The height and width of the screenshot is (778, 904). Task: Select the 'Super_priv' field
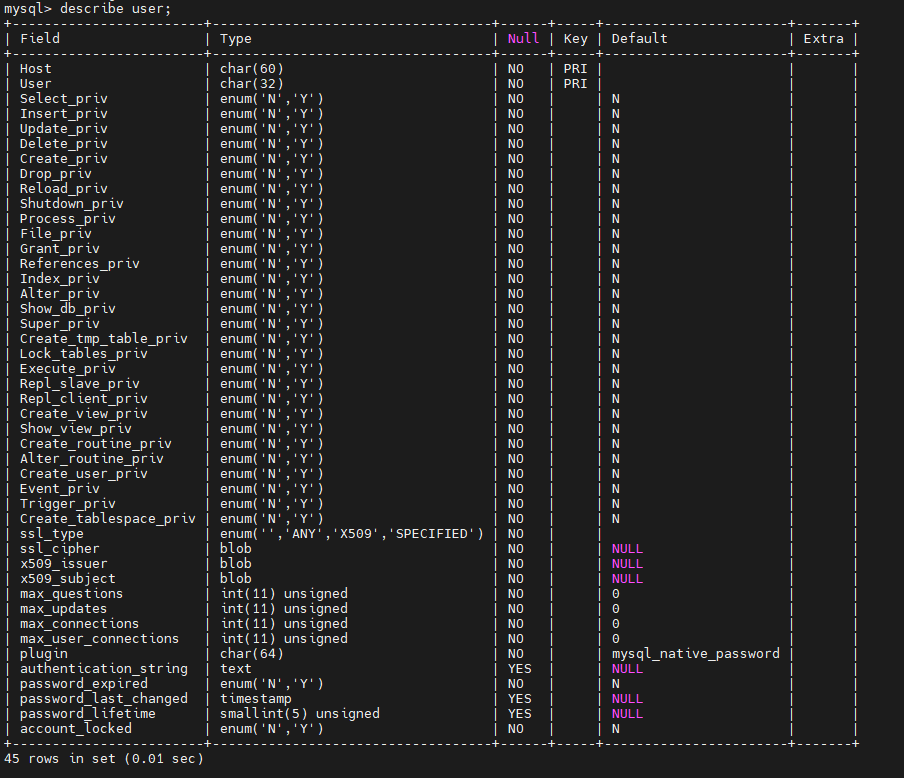(x=59, y=324)
